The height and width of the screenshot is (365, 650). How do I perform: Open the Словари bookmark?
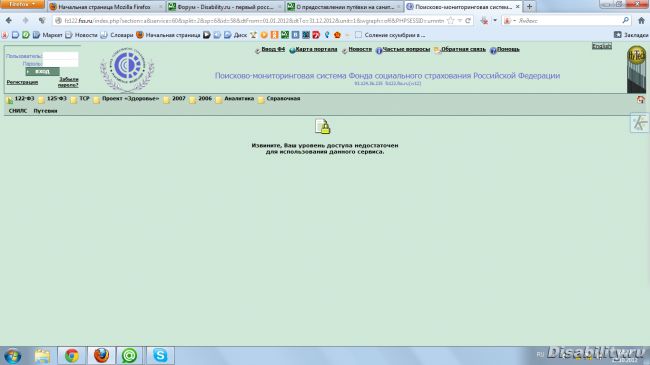click(x=117, y=35)
